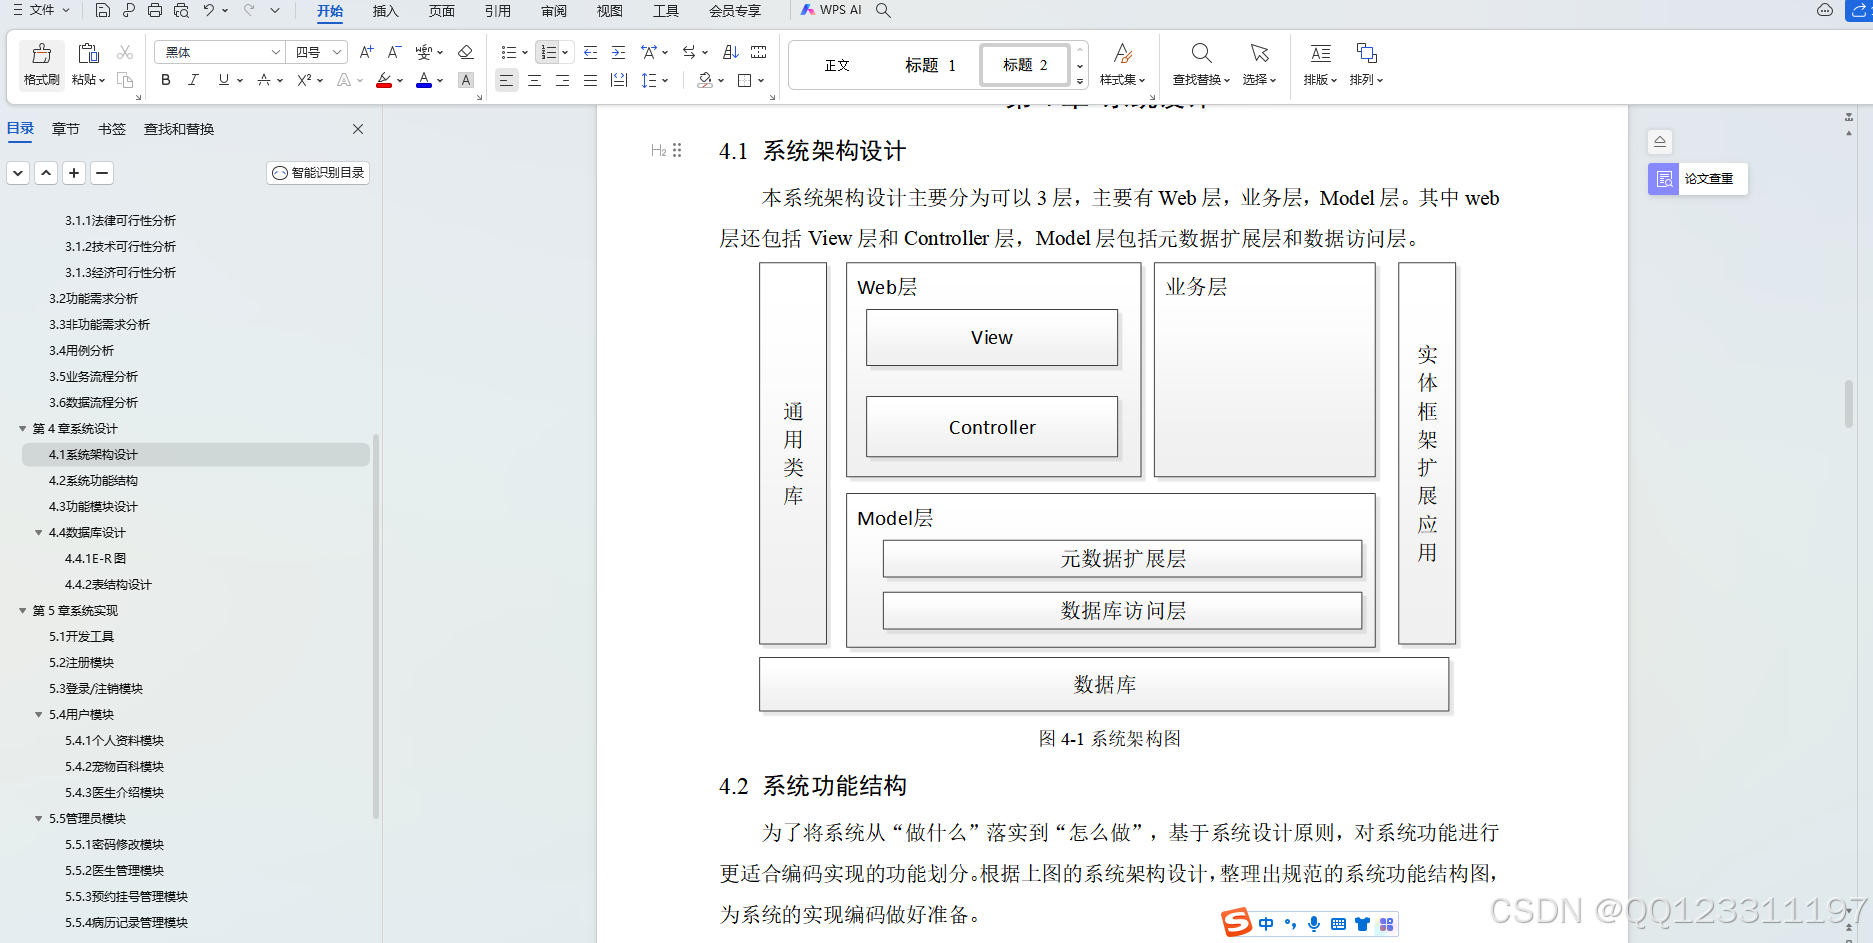Open 书签 navigation pane tab
Image resolution: width=1873 pixels, height=943 pixels.
[x=112, y=129]
